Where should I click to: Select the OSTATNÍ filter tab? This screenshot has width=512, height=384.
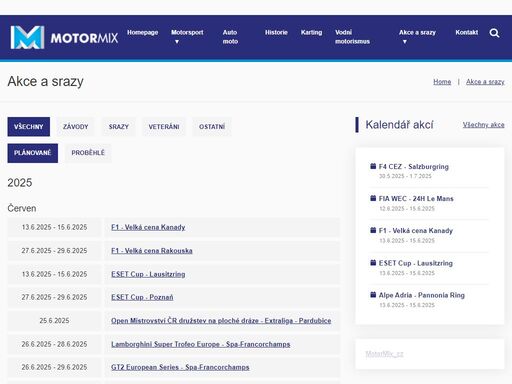coord(212,127)
